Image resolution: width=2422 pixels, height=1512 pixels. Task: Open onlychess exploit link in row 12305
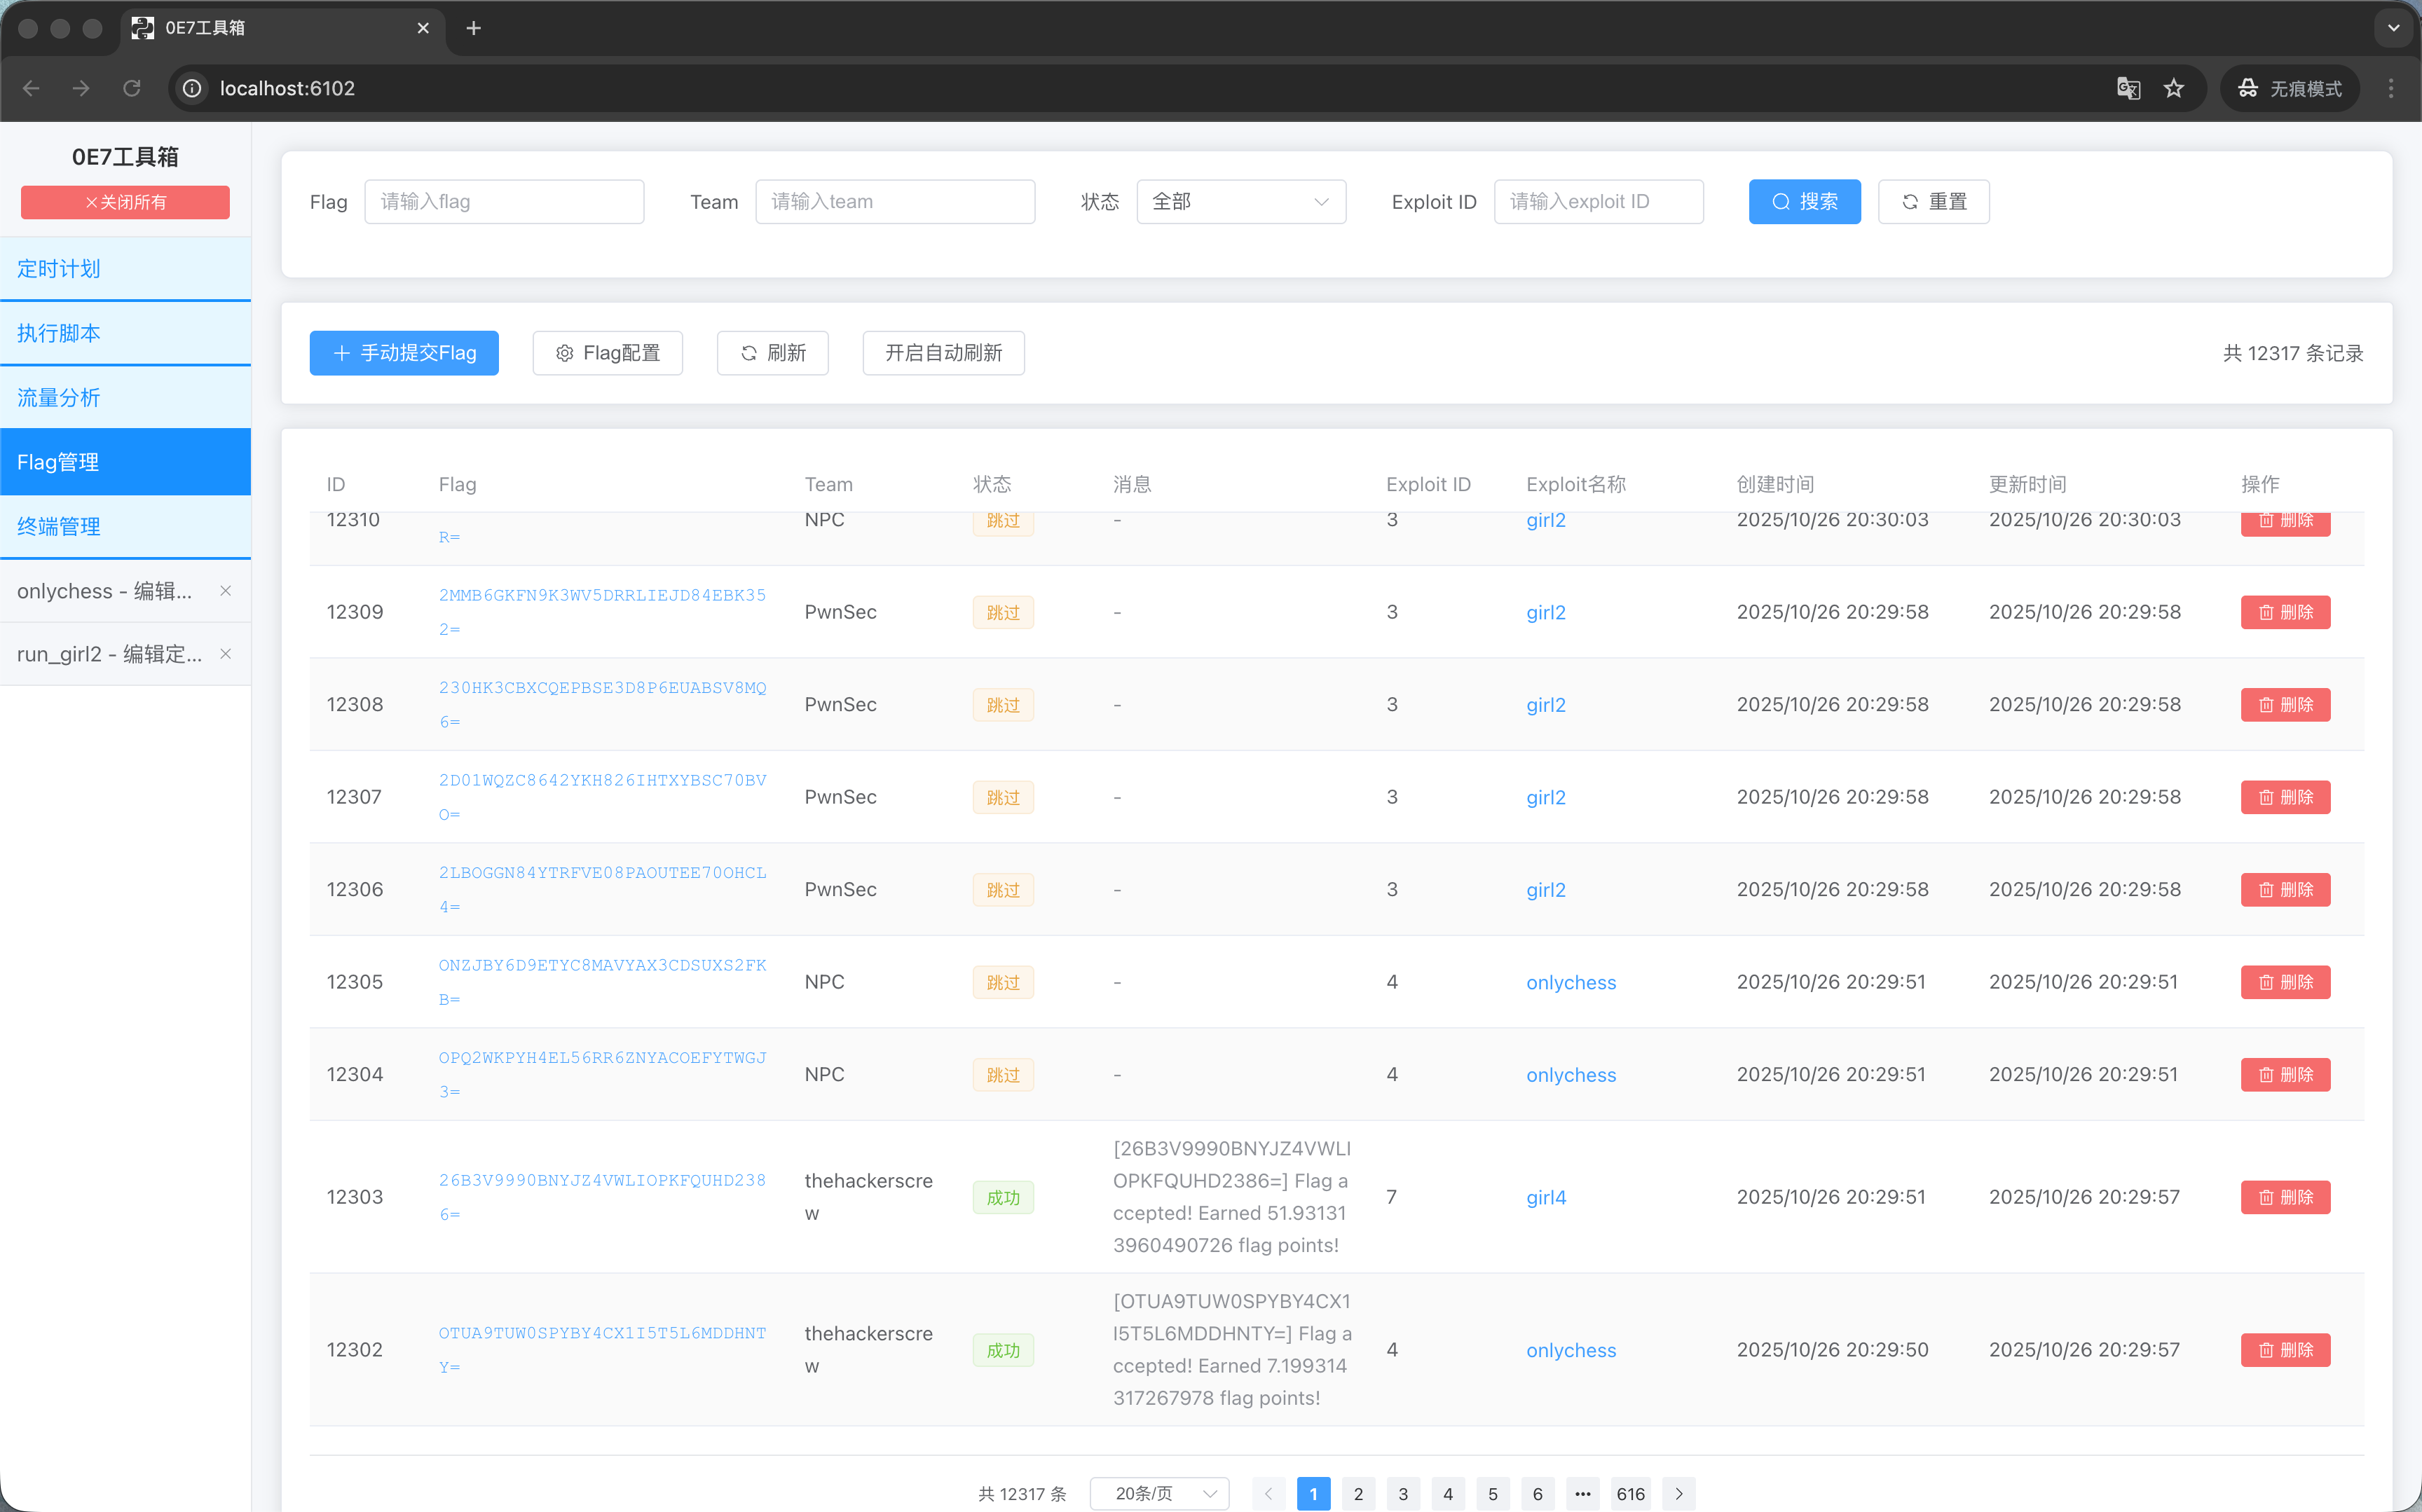[1570, 982]
